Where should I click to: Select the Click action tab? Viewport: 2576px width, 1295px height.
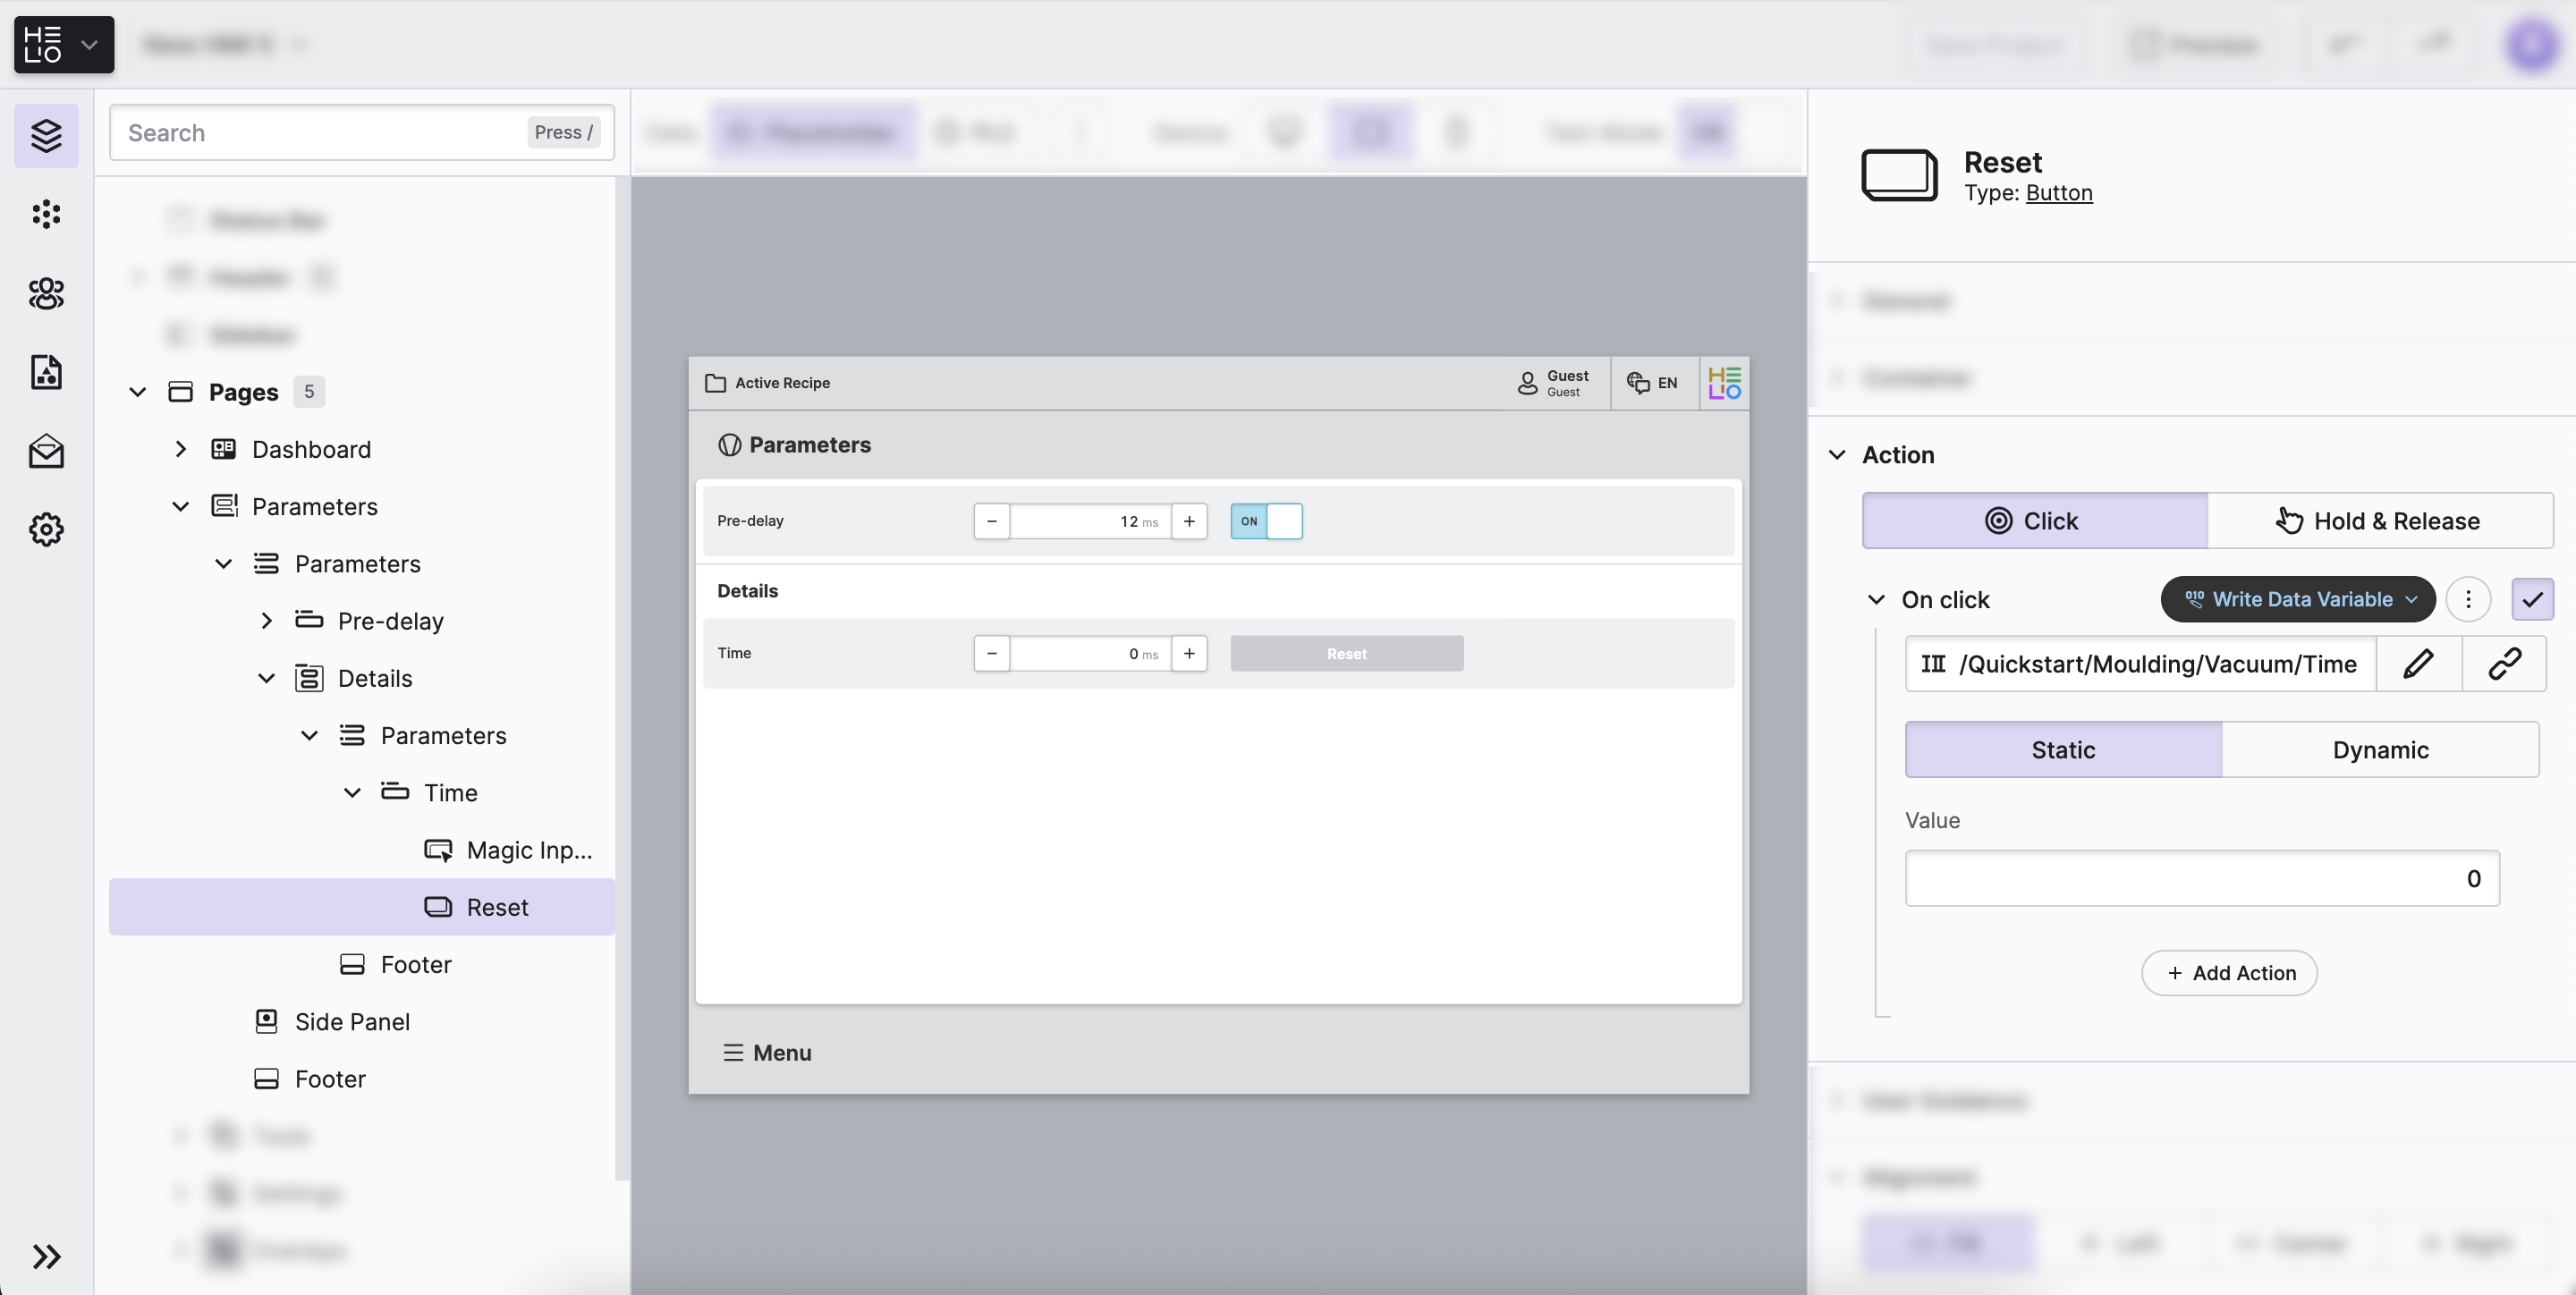(x=2034, y=521)
